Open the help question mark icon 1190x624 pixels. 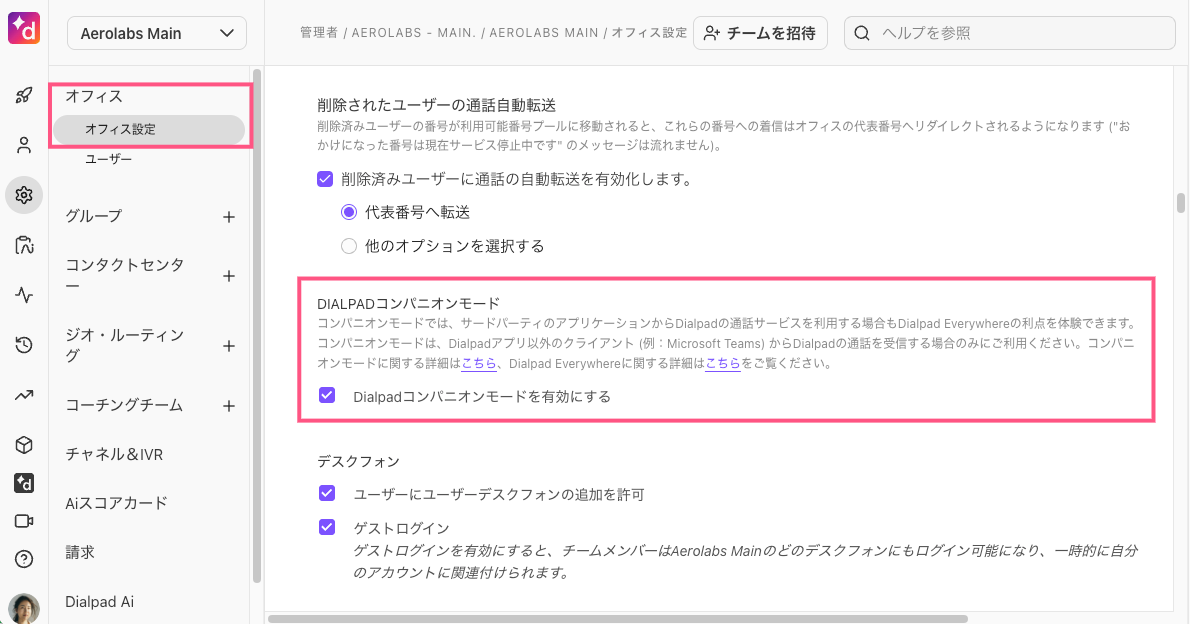pos(24,559)
